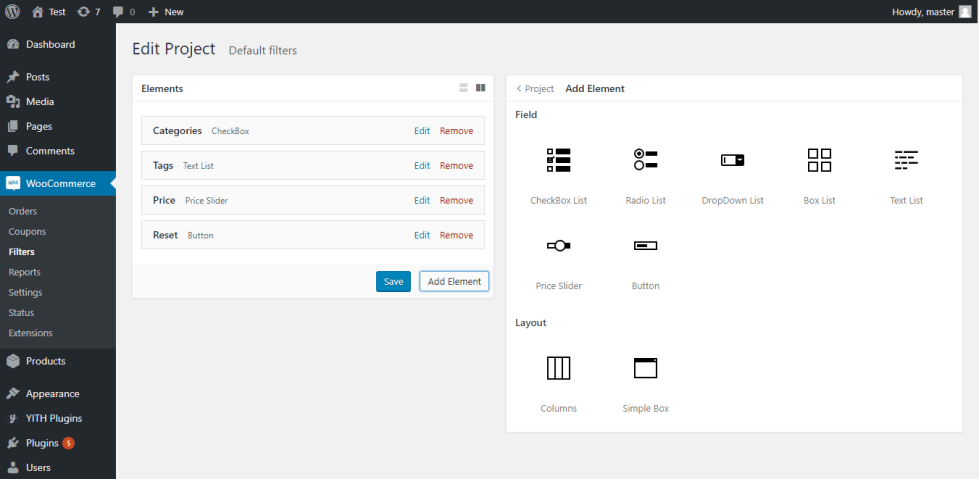Switch Elements panel to single-column view
The width and height of the screenshot is (979, 479).
pos(463,88)
